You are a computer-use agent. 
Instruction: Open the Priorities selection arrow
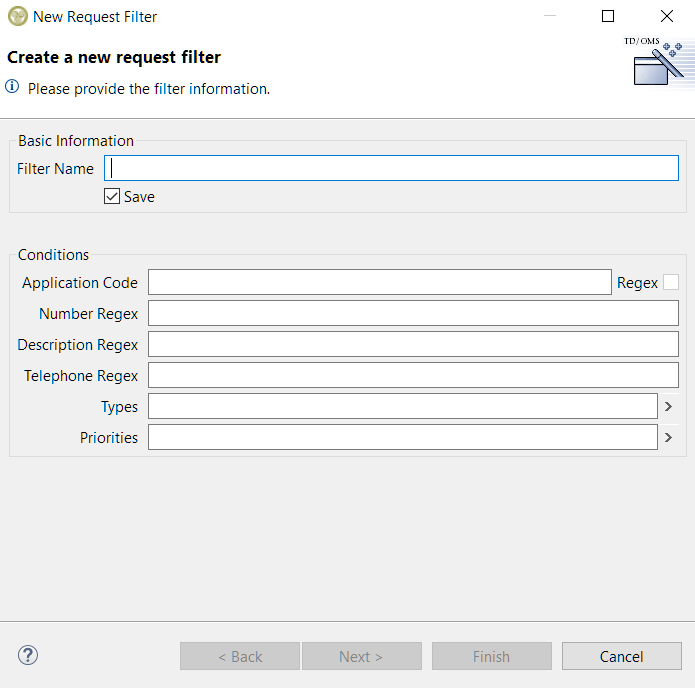coord(668,438)
